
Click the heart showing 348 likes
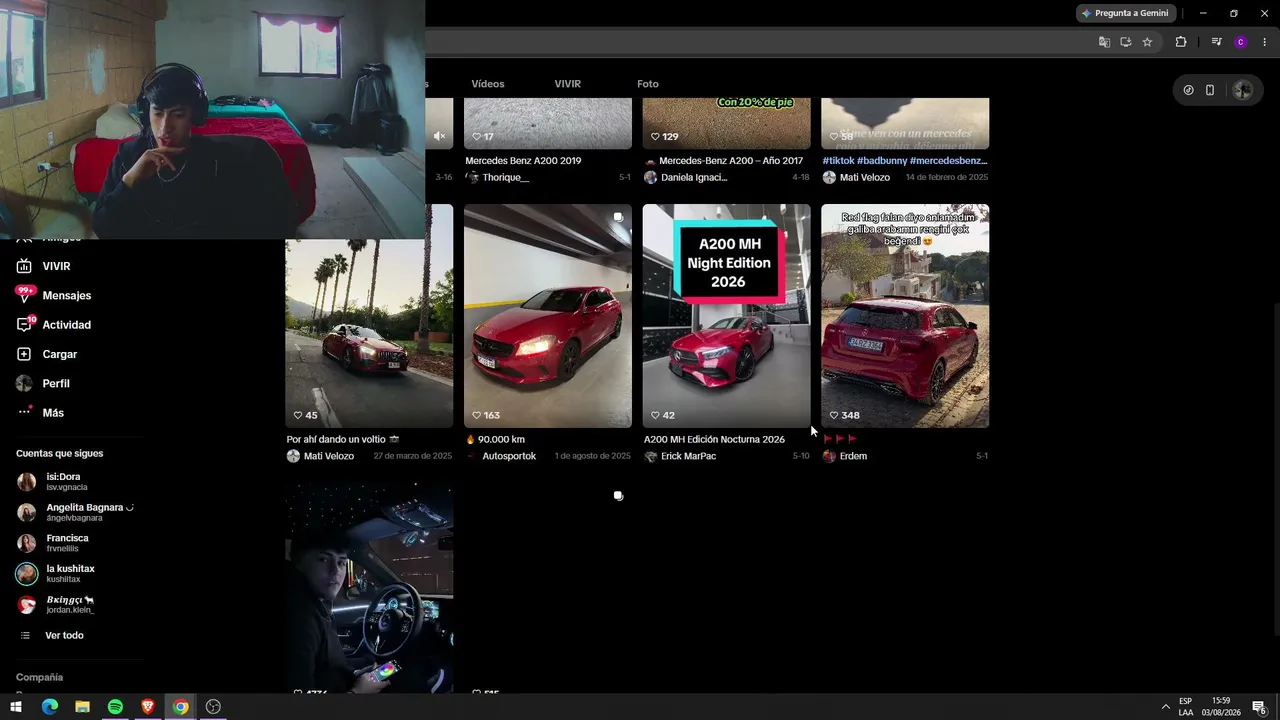(x=835, y=415)
